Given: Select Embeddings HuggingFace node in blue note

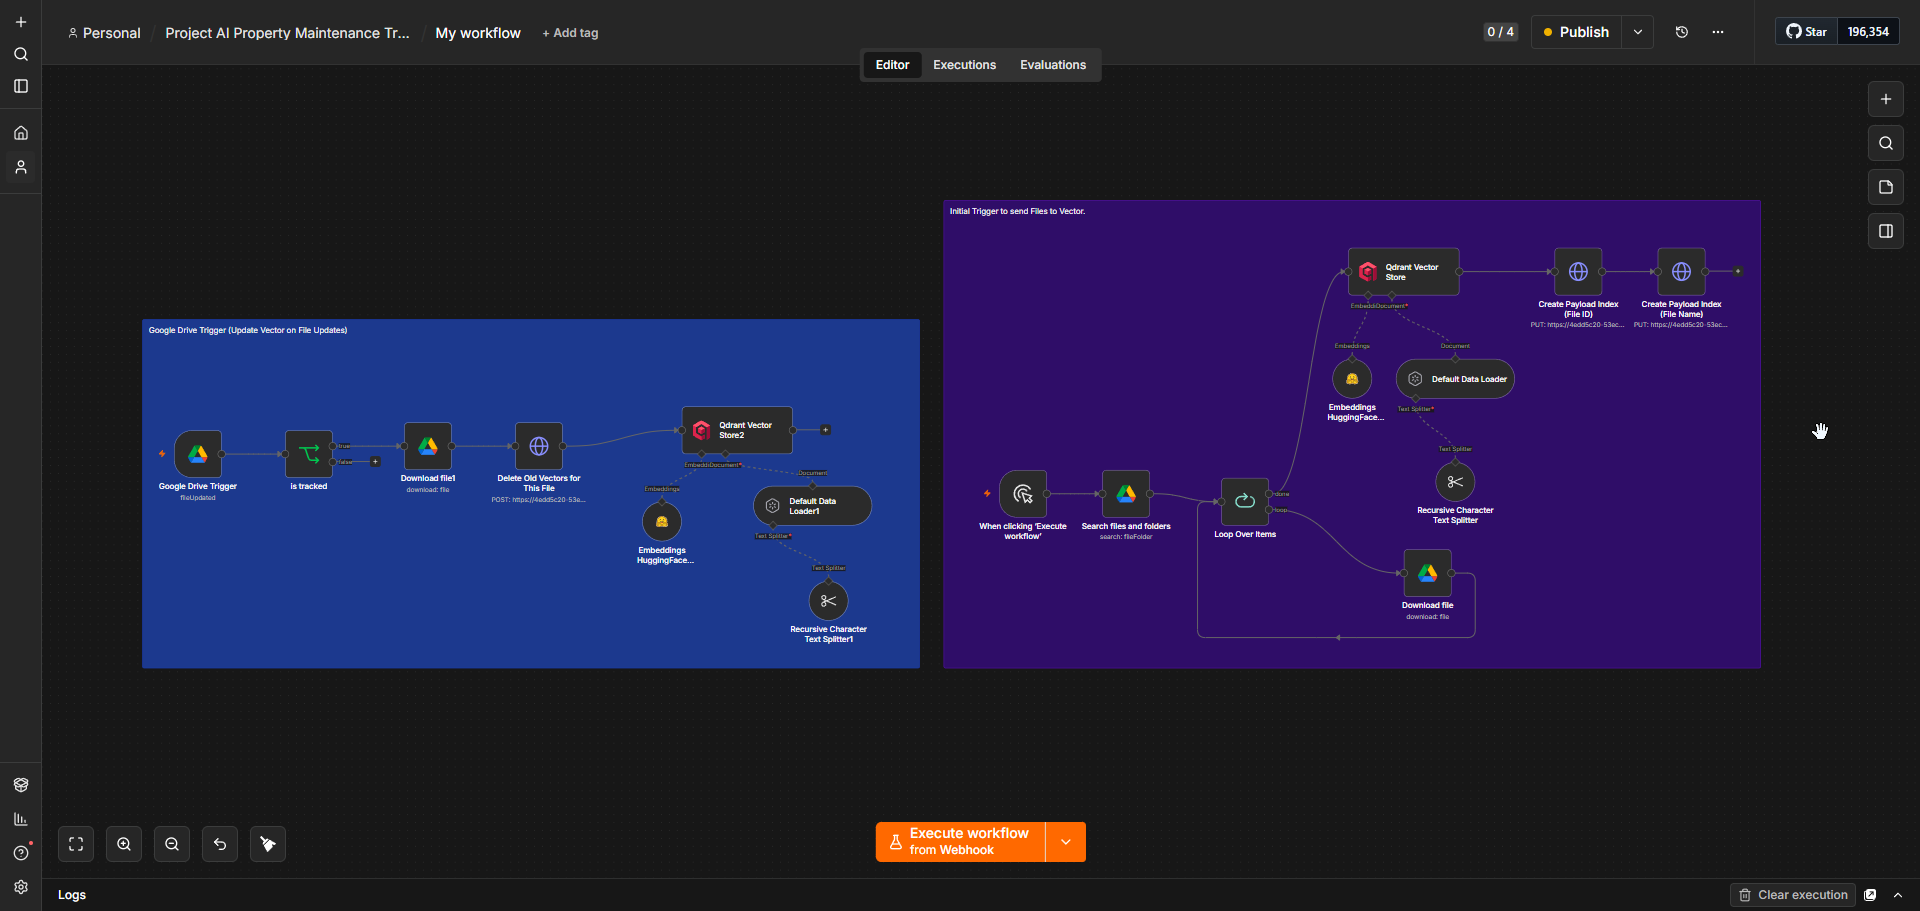Looking at the screenshot, I should click(662, 522).
